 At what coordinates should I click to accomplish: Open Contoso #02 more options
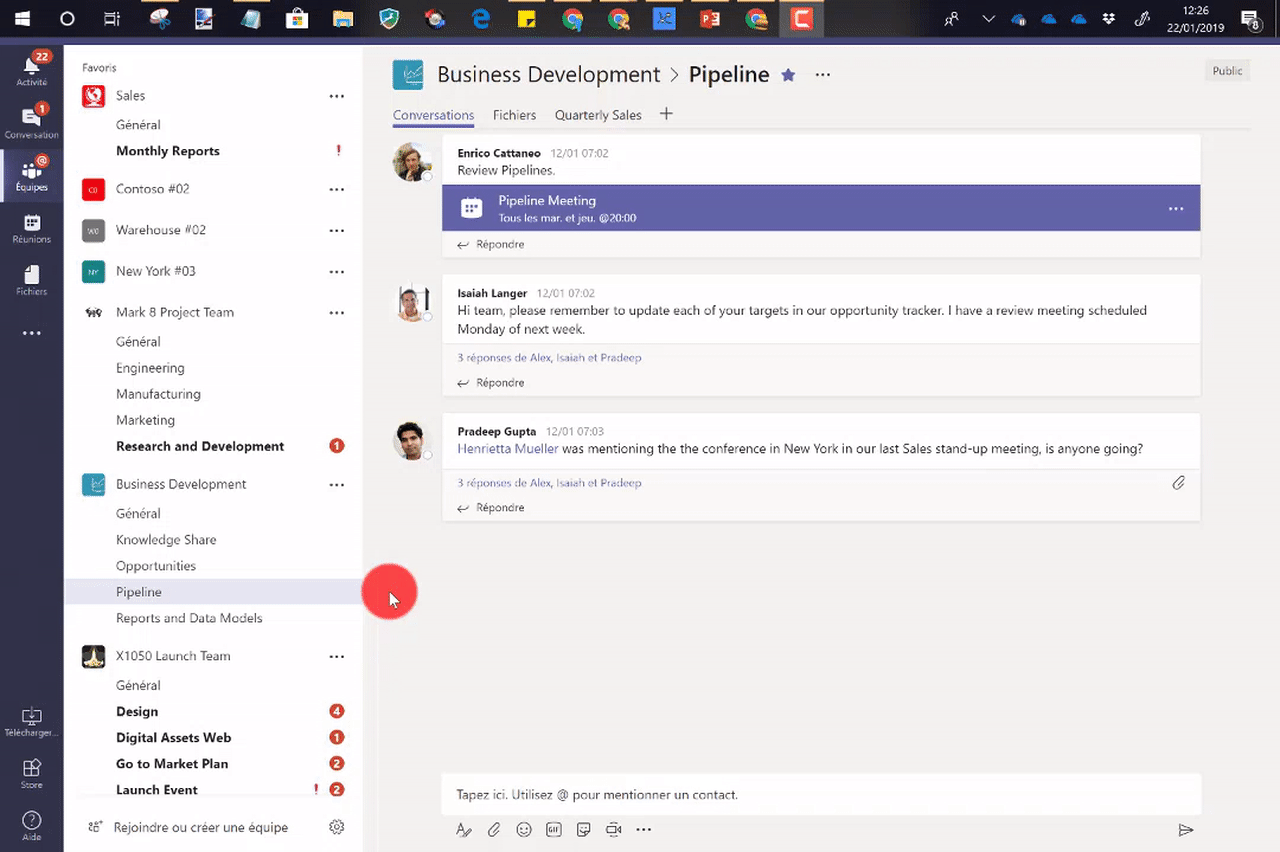337,189
